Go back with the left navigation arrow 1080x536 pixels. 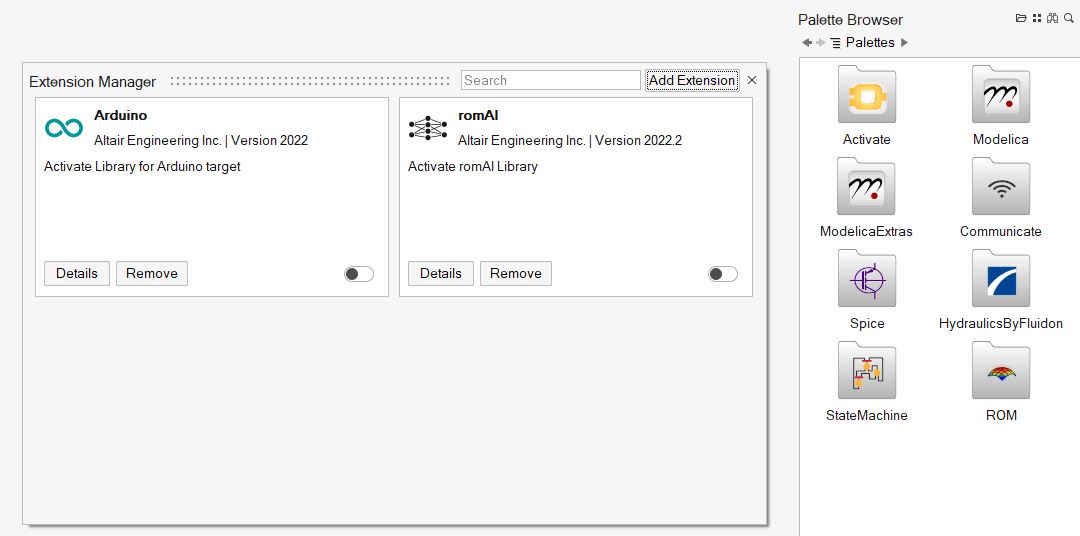(807, 43)
